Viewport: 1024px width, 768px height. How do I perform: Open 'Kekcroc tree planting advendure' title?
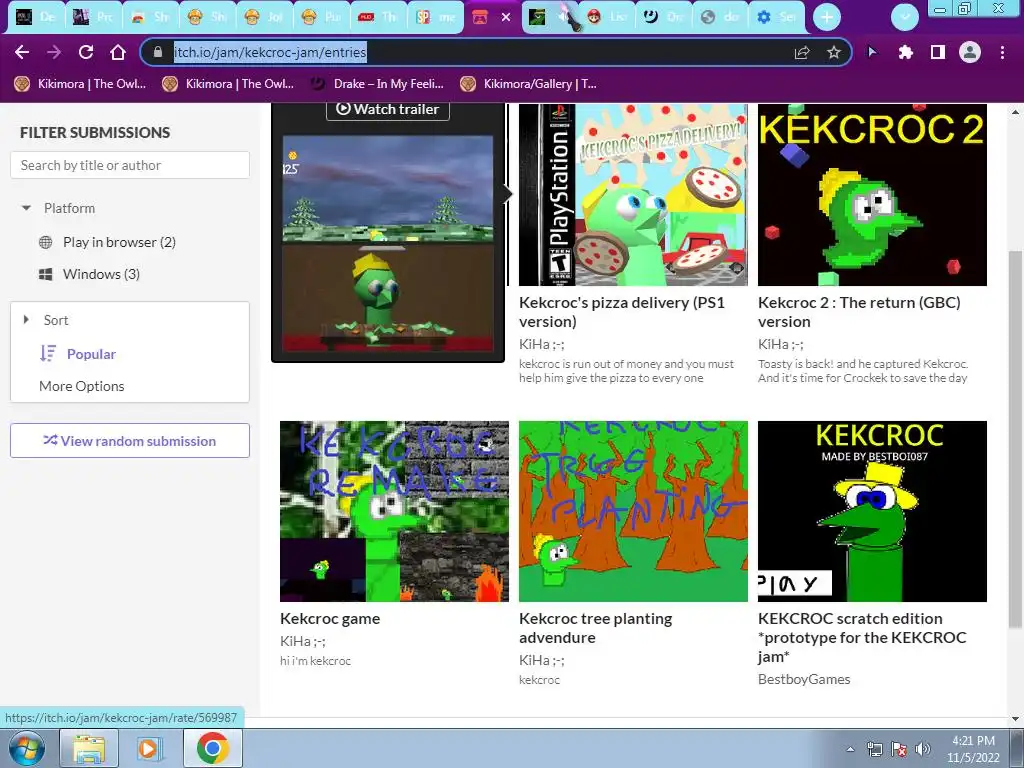596,628
